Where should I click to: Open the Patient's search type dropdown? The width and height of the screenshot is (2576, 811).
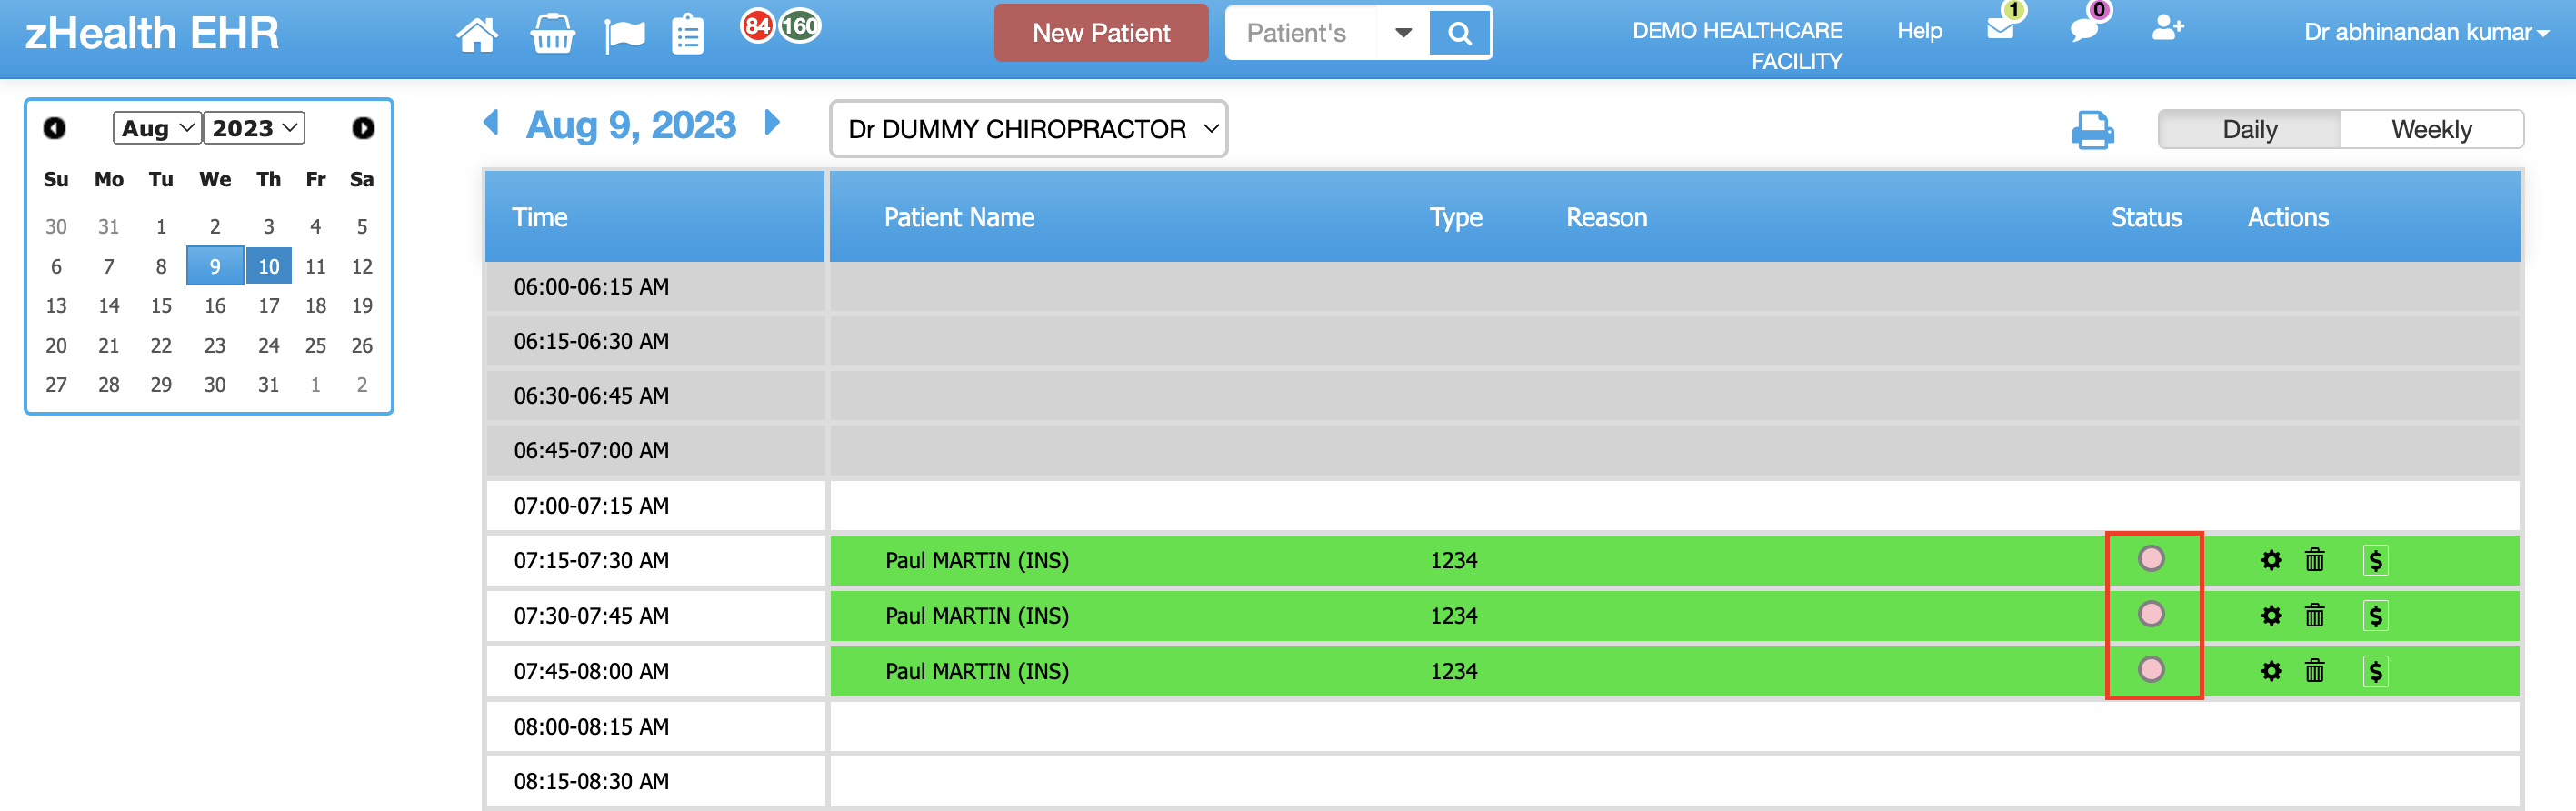point(1403,33)
